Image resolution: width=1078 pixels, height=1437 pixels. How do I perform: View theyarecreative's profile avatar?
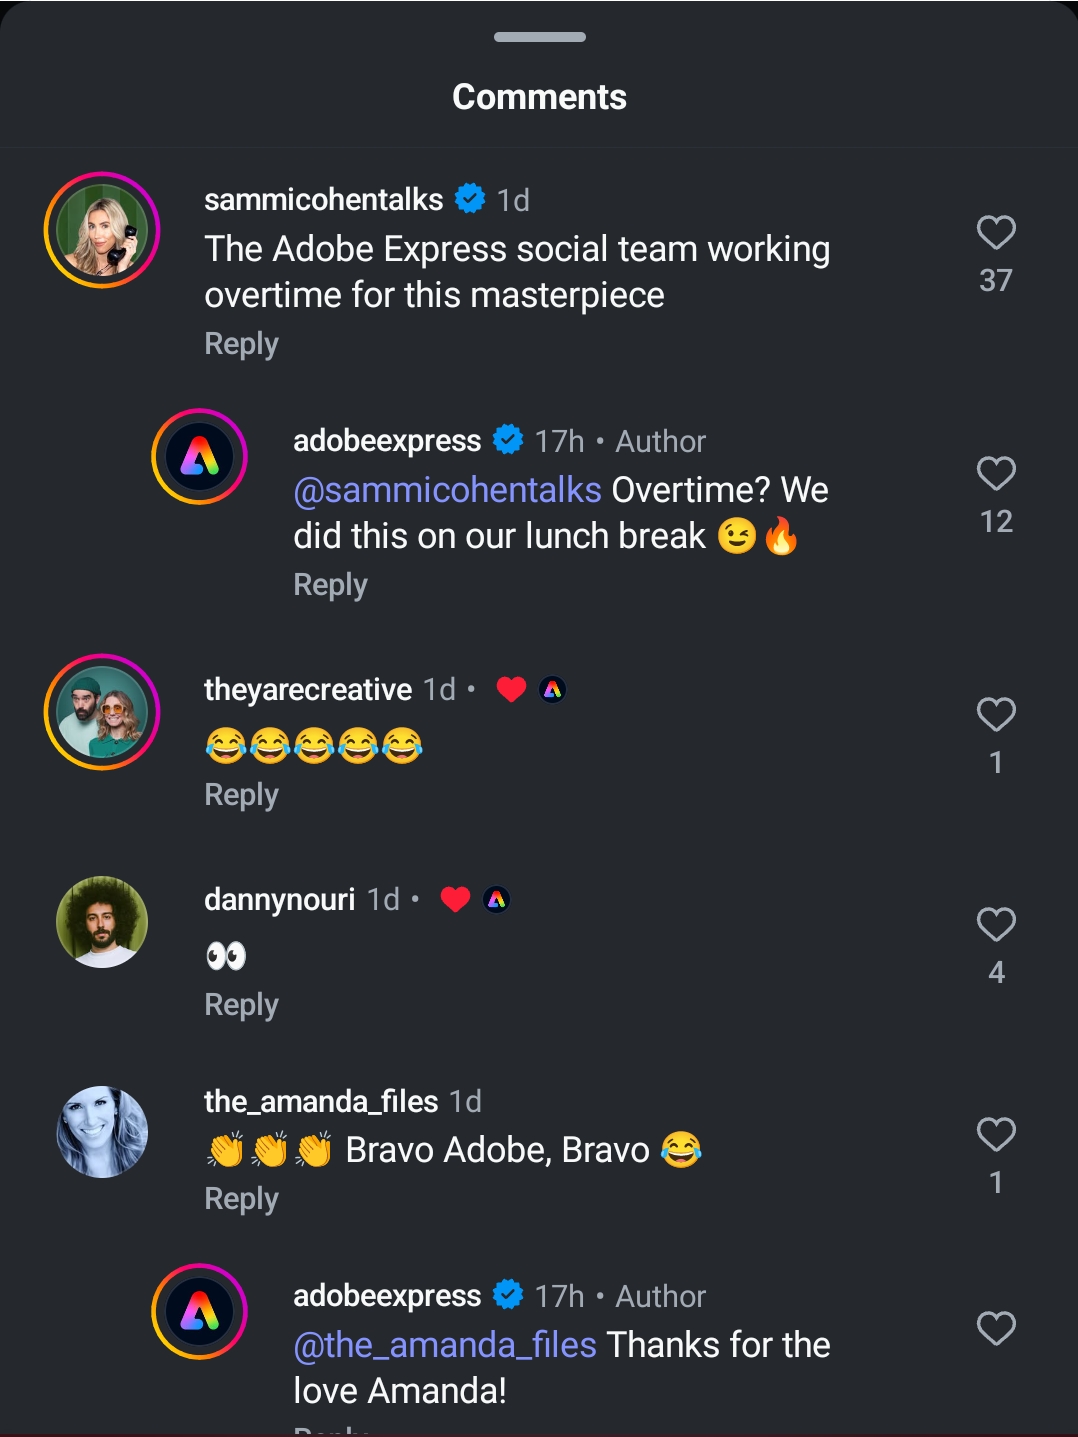[102, 712]
